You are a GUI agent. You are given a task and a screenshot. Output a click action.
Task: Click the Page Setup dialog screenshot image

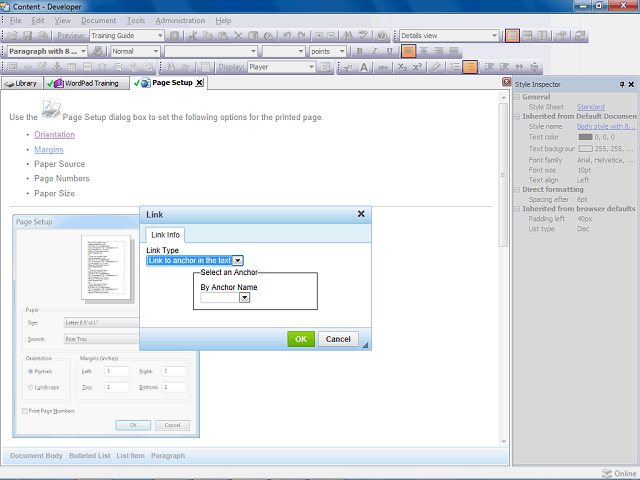coord(106,326)
